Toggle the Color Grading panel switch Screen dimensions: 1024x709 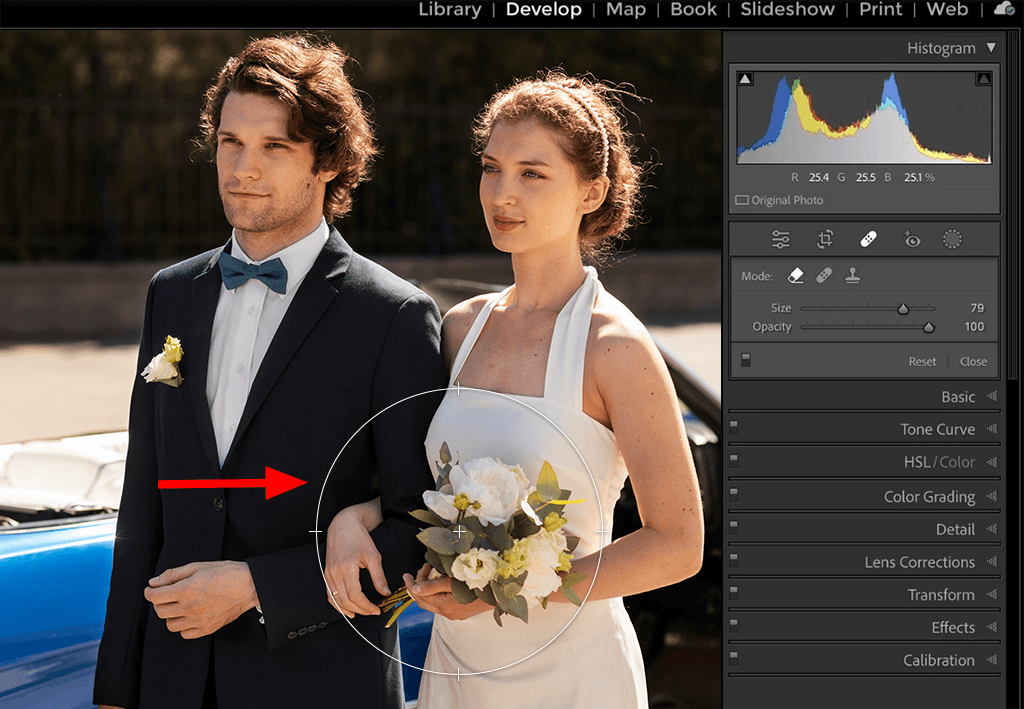coord(734,495)
